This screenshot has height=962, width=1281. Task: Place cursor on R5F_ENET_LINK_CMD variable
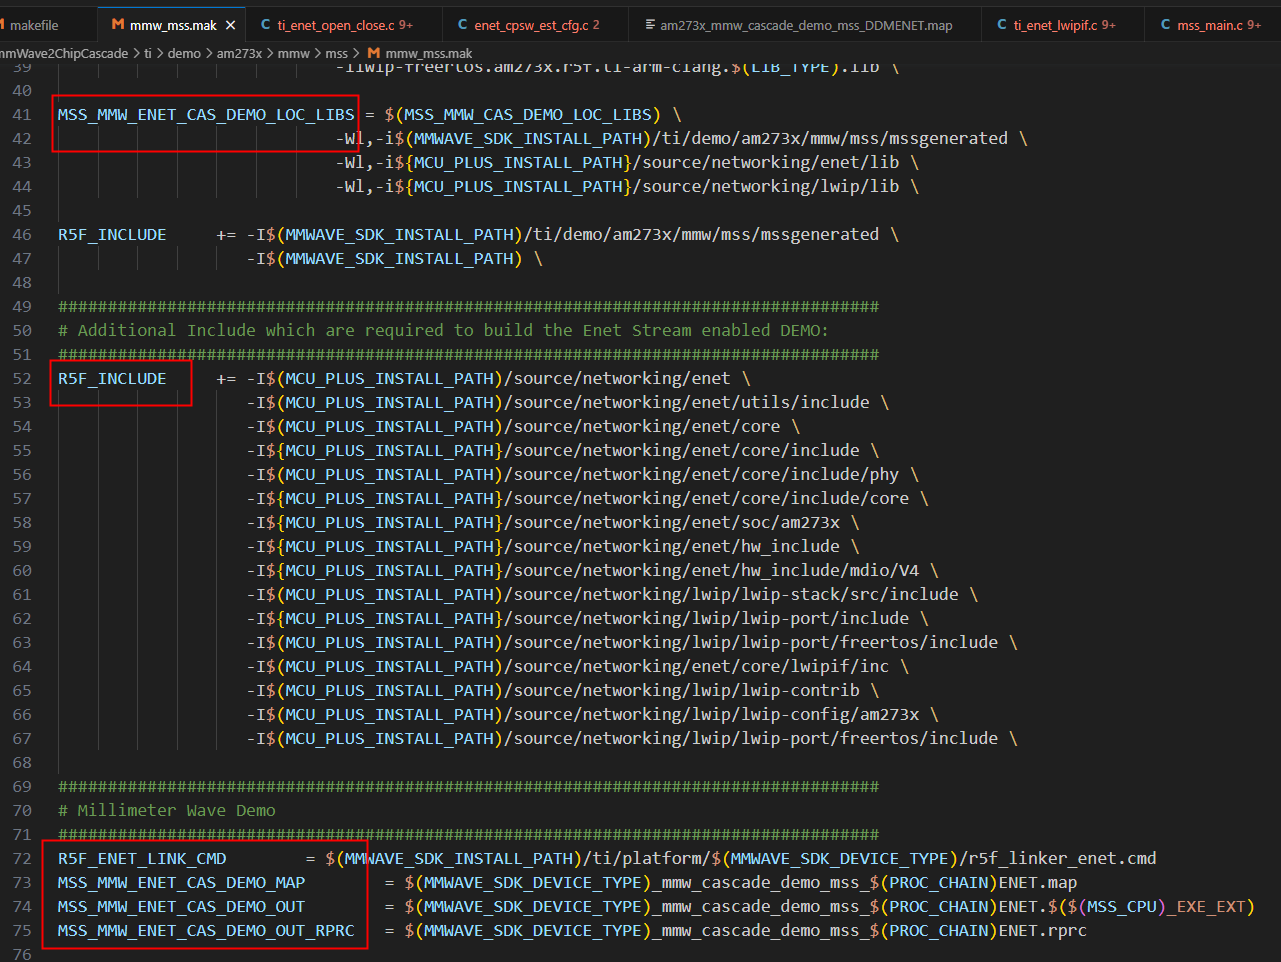[x=142, y=859]
